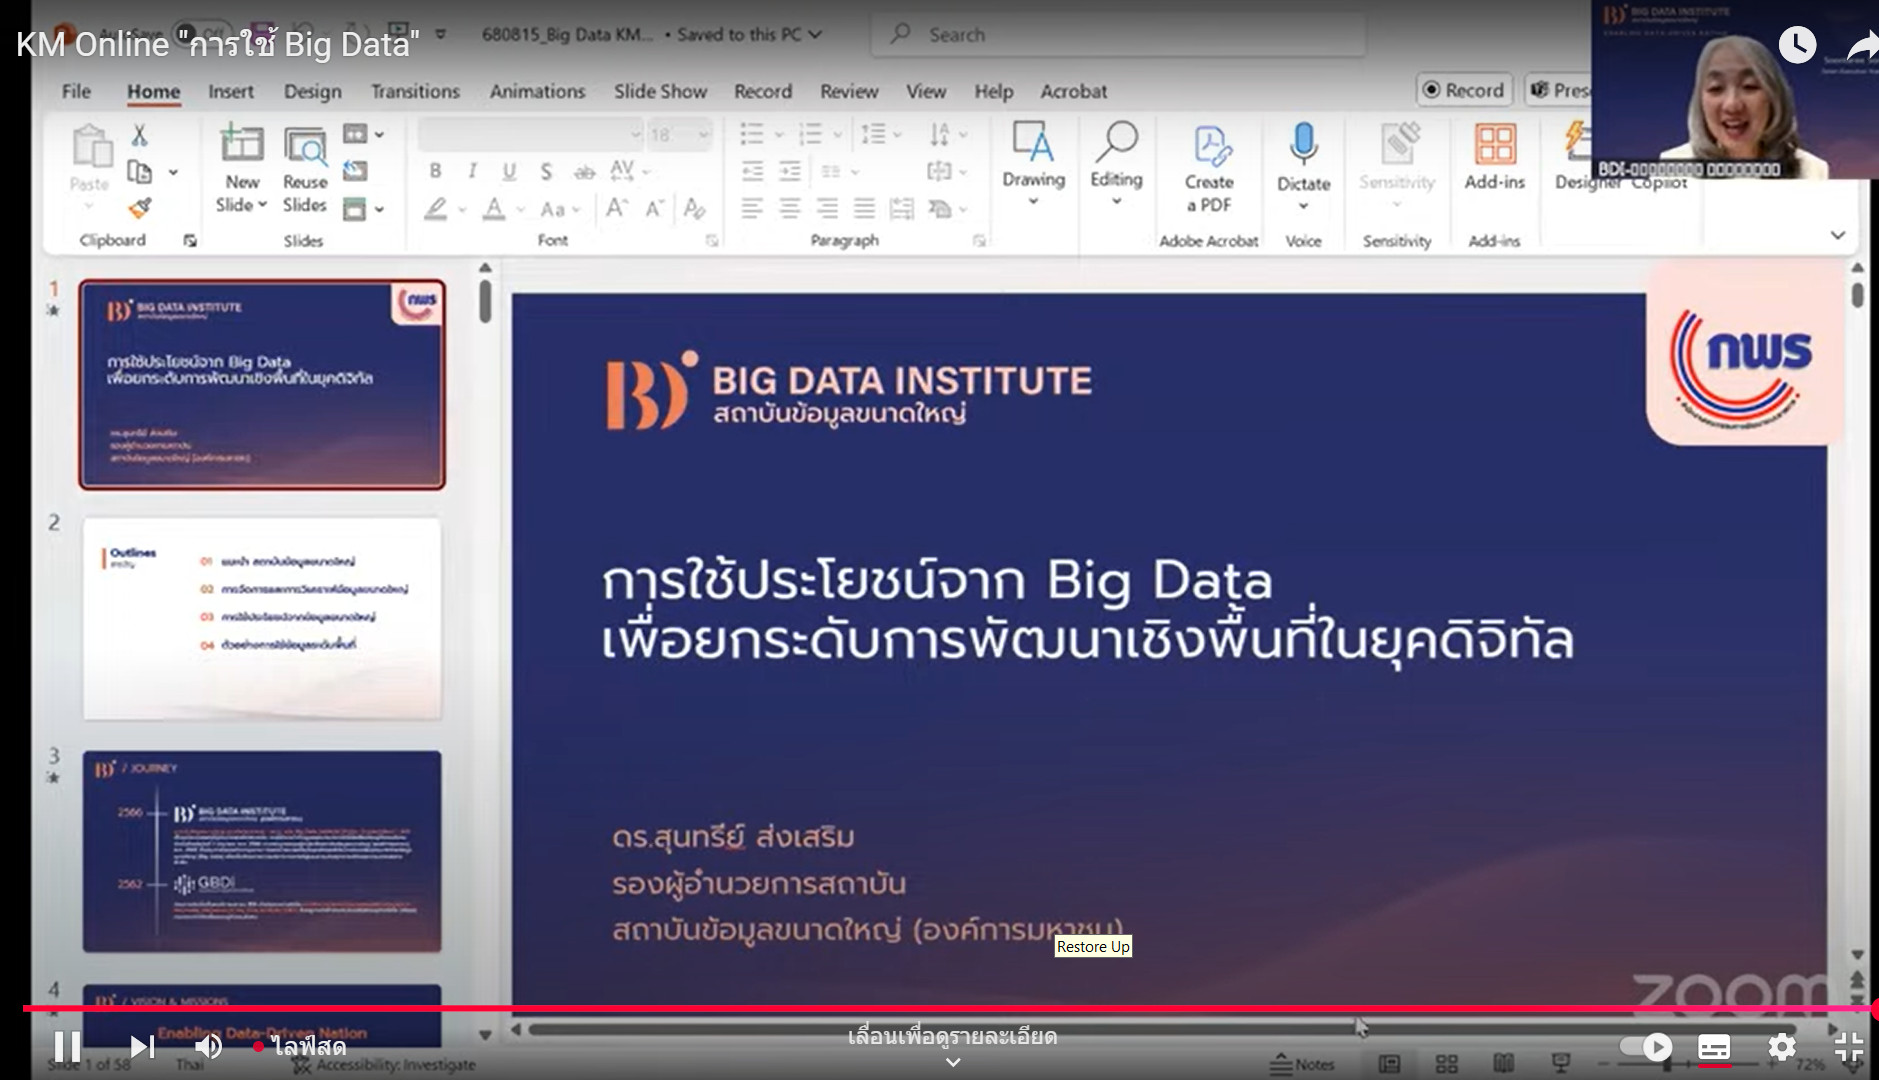Viewport: 1879px width, 1080px height.
Task: Select slide 1 thumbnail
Action: (262, 385)
